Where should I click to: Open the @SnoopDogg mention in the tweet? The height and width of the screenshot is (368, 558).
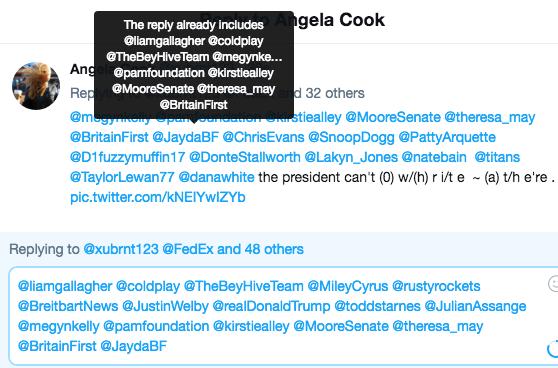click(351, 137)
